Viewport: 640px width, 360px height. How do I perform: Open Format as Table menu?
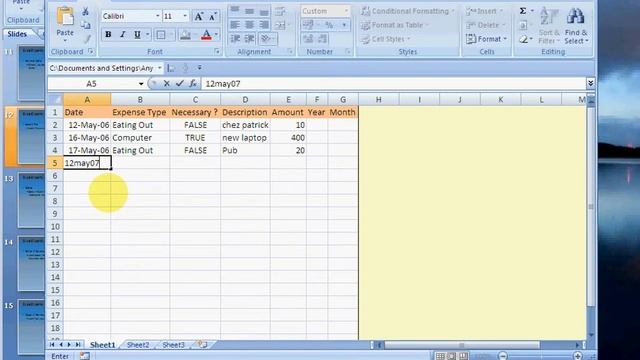[394, 25]
